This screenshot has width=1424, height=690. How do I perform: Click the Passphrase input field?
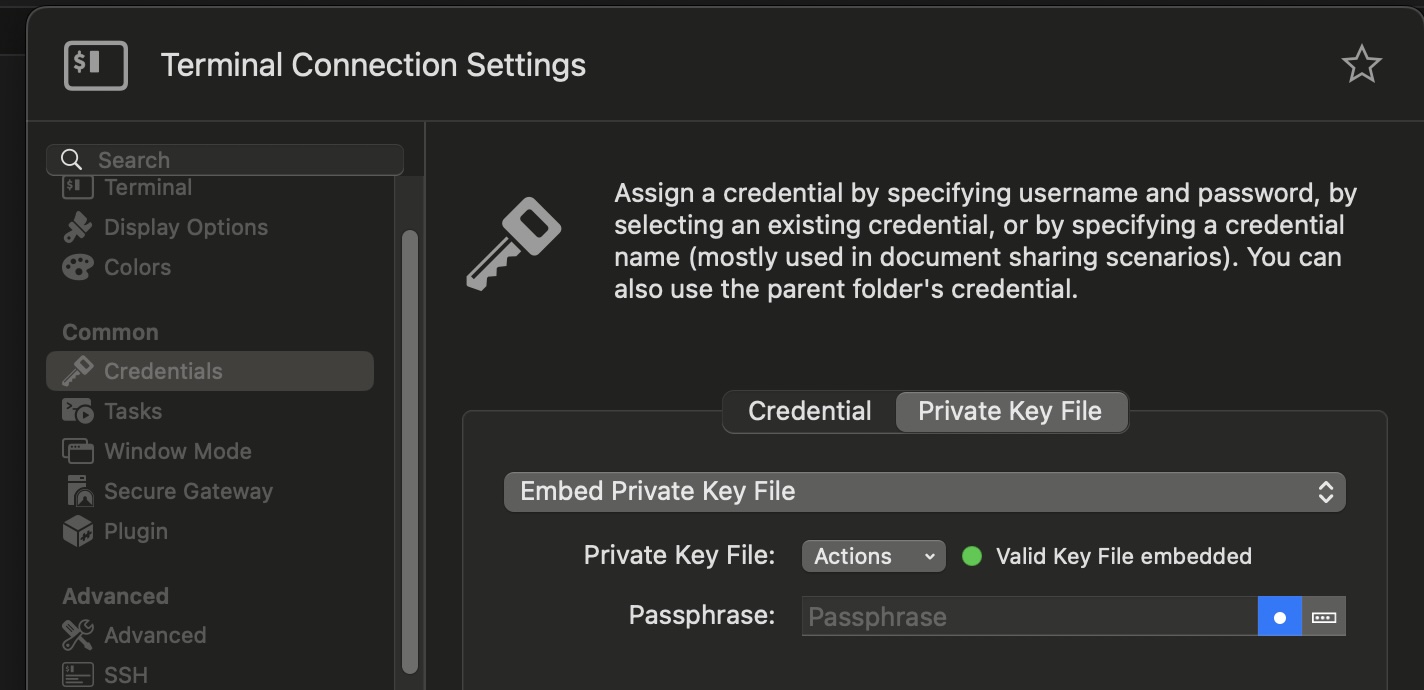(x=1029, y=617)
